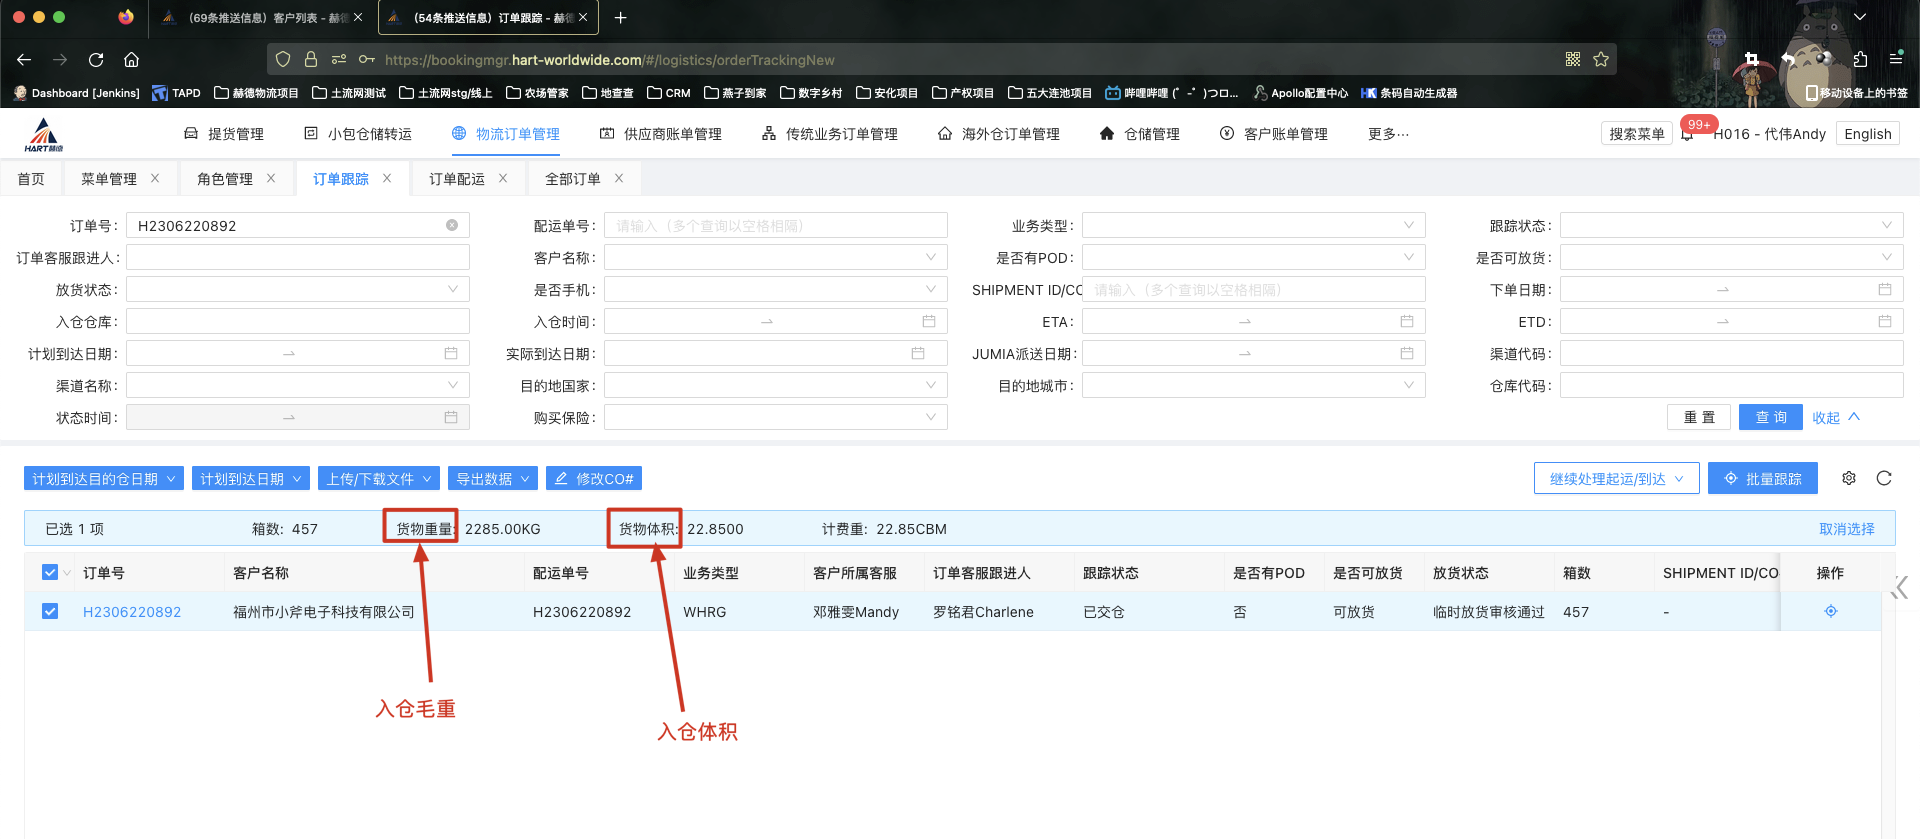Open the 仓储管理 menu
The height and width of the screenshot is (839, 1920).
tap(1140, 134)
